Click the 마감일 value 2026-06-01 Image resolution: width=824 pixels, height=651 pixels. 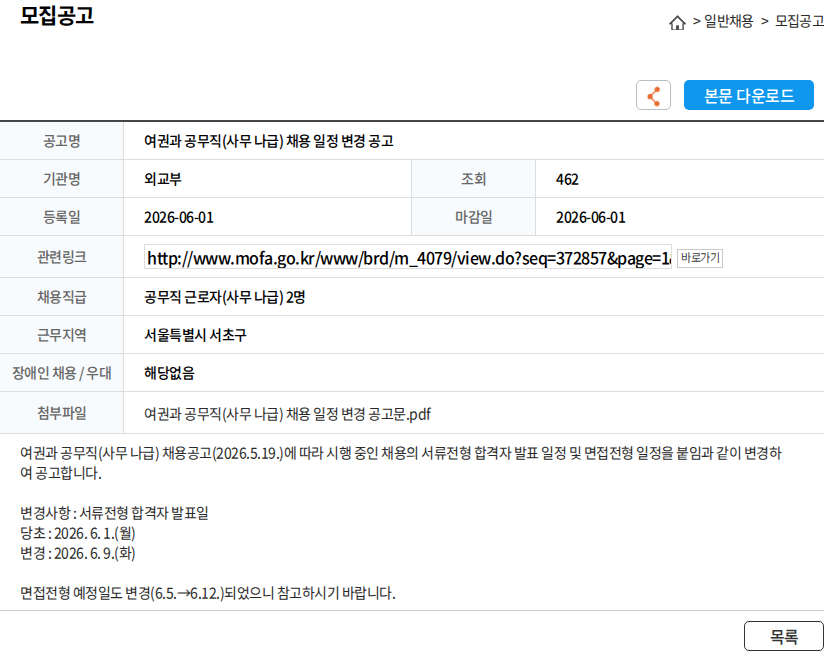pos(591,218)
